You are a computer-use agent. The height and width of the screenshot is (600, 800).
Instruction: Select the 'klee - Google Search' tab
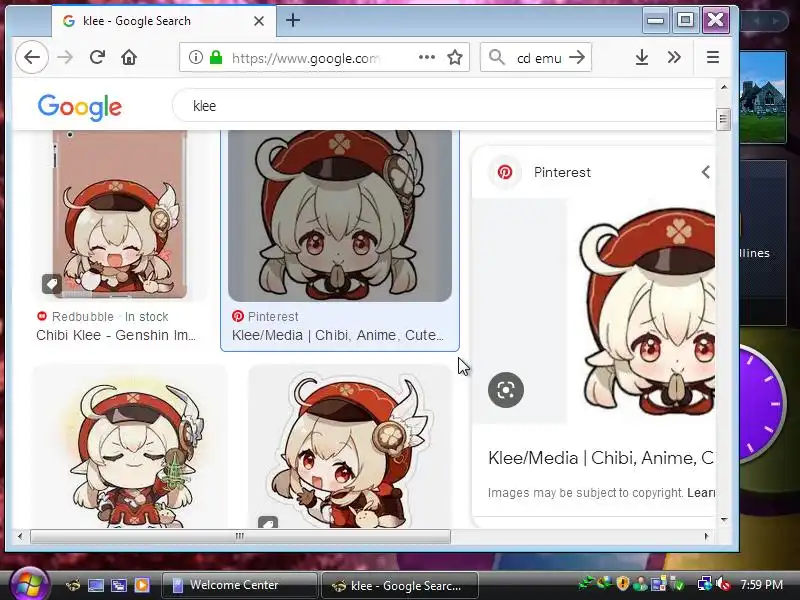(x=164, y=21)
